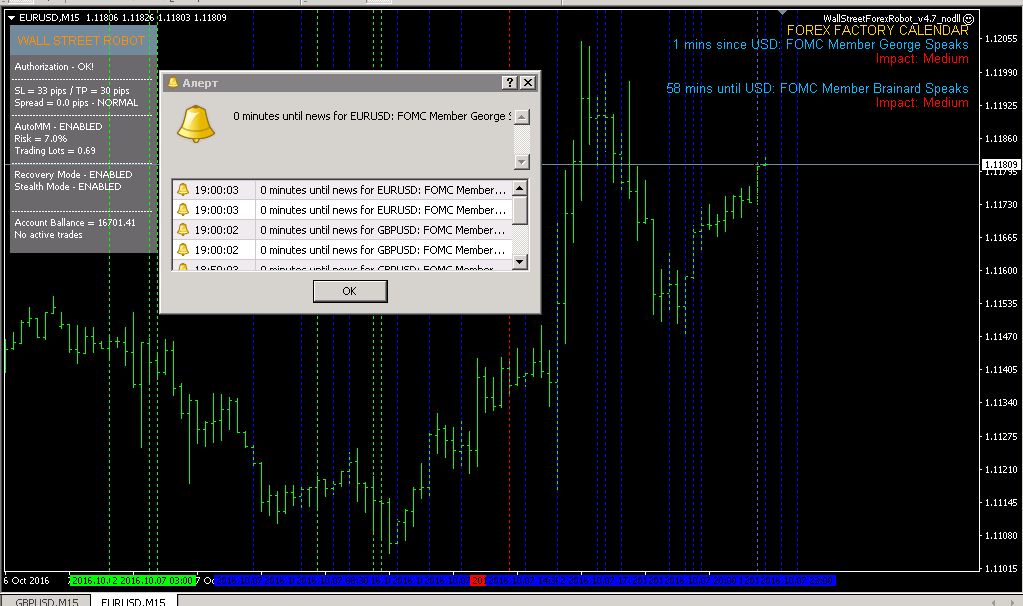Click the large bell alert icon
Image resolution: width=1023 pixels, height=606 pixels.
coord(196,124)
